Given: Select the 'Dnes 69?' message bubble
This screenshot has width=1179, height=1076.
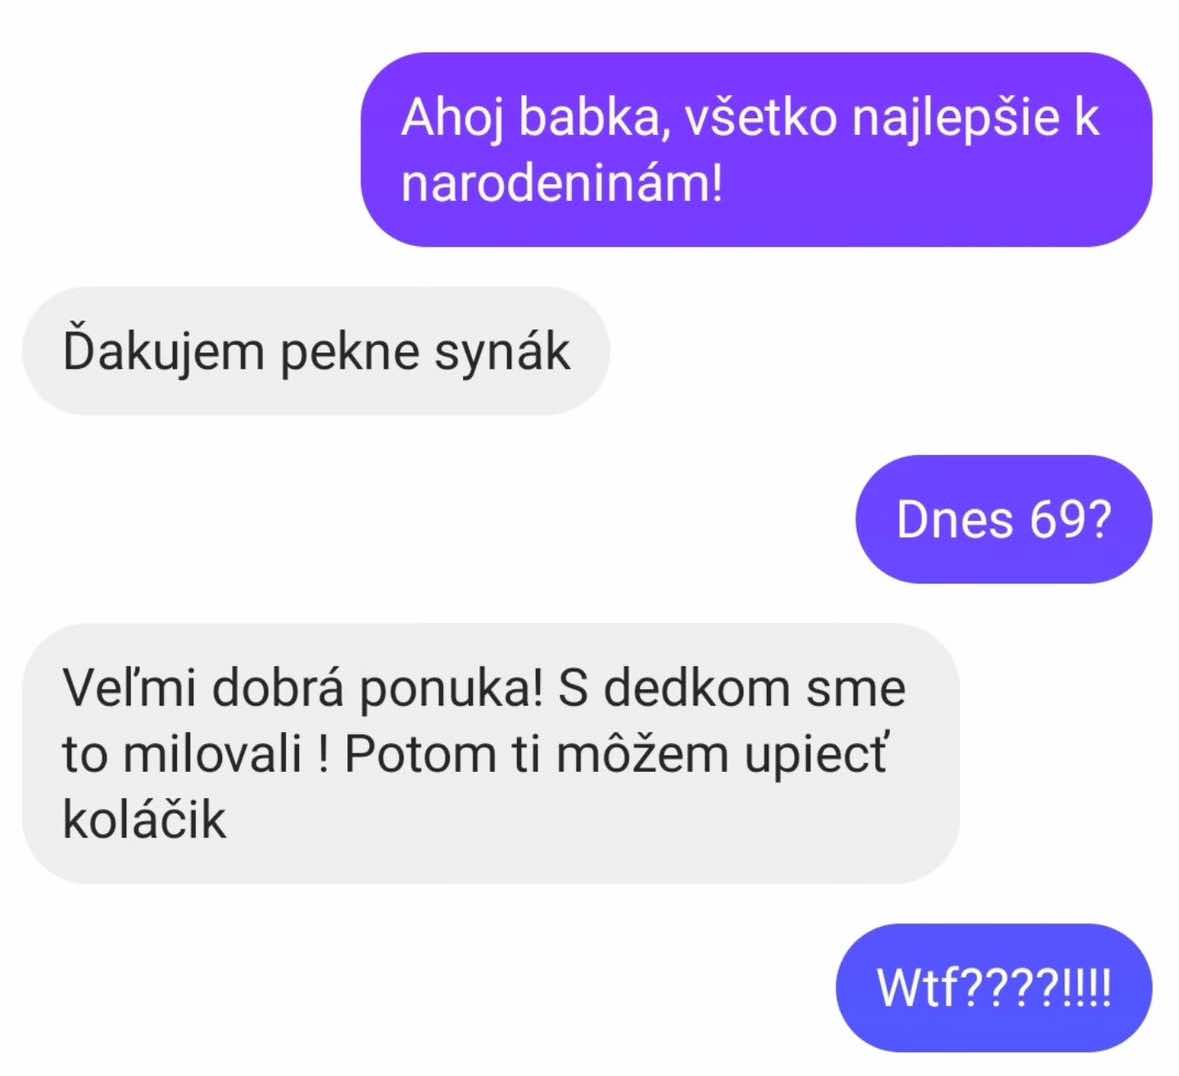Looking at the screenshot, I should (1003, 519).
